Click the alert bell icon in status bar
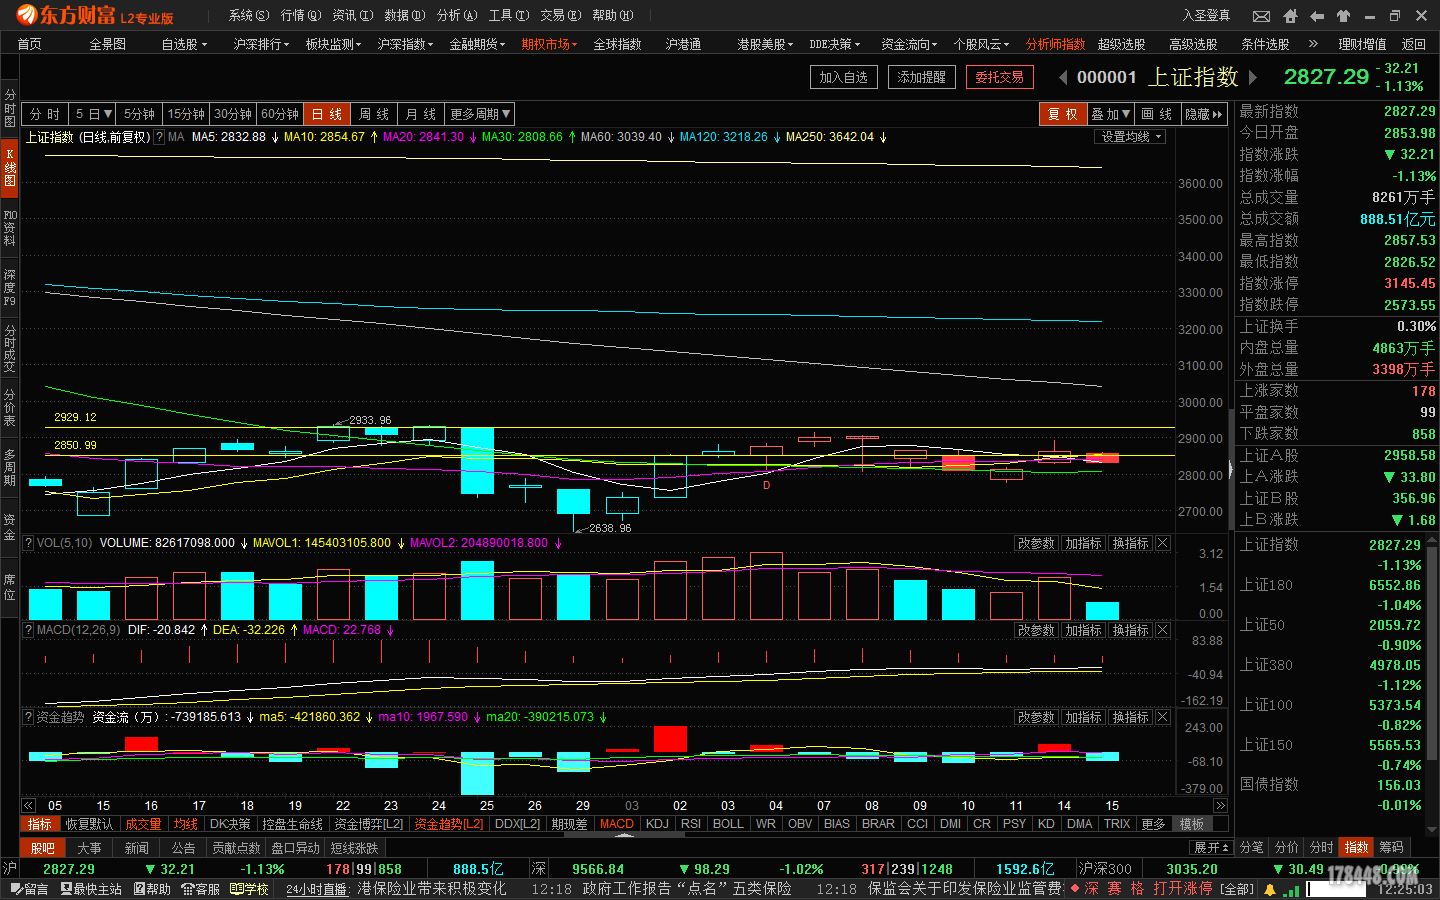1440x900 pixels. tap(1270, 889)
